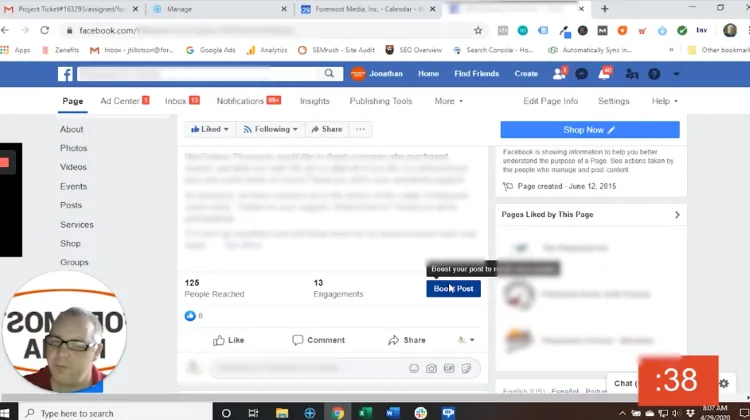Expand Pages Liked by This Page chevron
Viewport: 750px width, 420px height.
coord(677,215)
